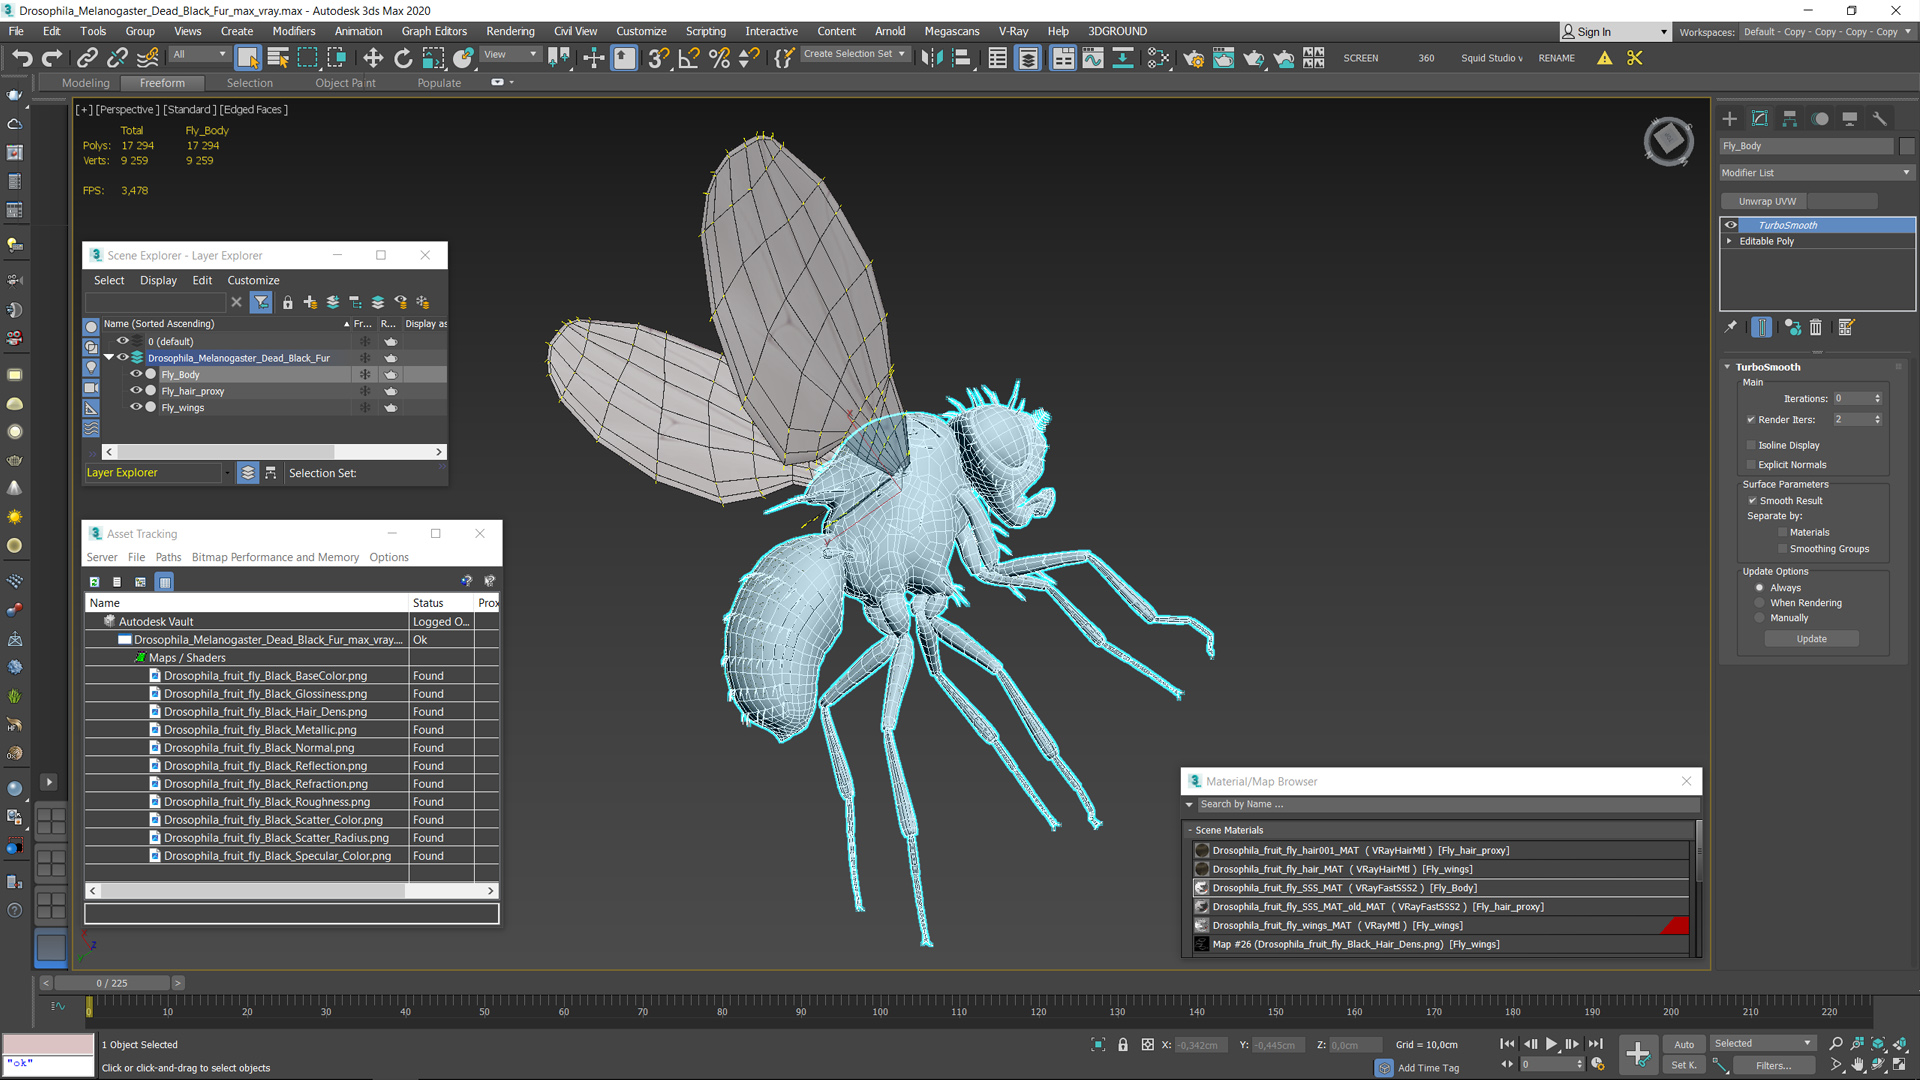This screenshot has height=1080, width=1920.
Task: Click the Fly_Body layer in Scene Explorer
Action: (181, 375)
